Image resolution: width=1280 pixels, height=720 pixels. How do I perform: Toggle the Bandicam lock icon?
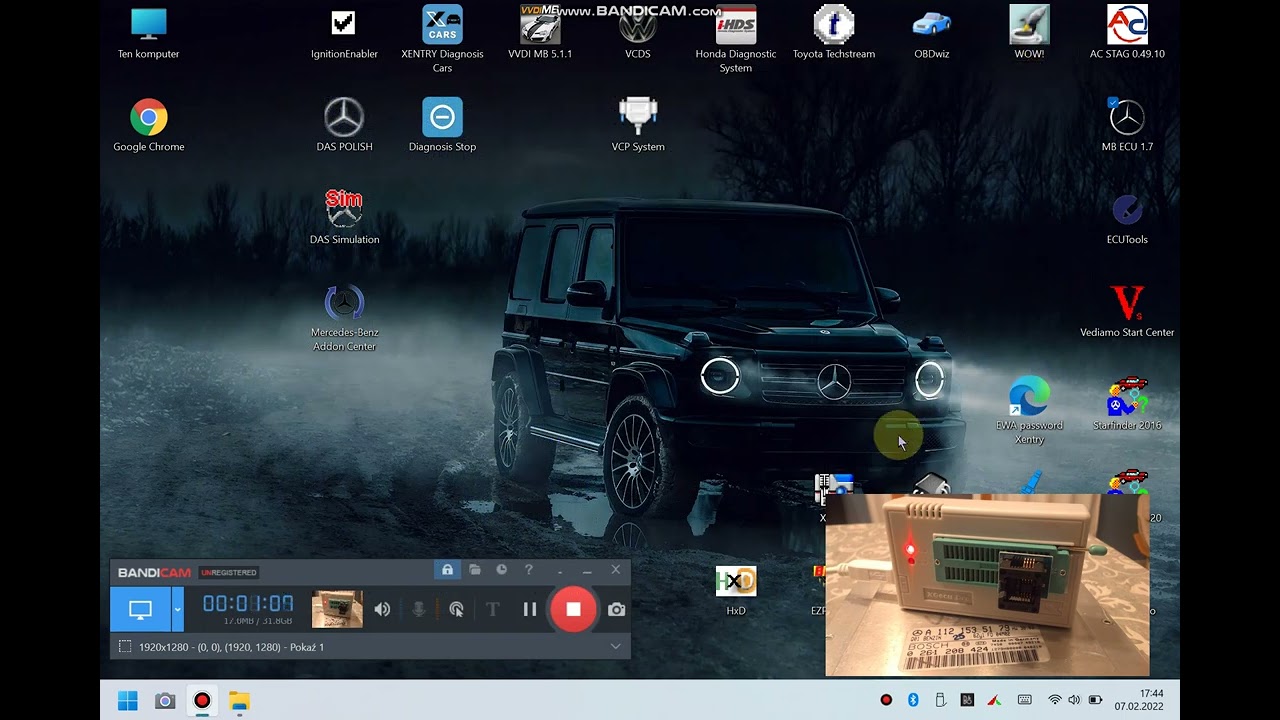pyautogui.click(x=447, y=570)
